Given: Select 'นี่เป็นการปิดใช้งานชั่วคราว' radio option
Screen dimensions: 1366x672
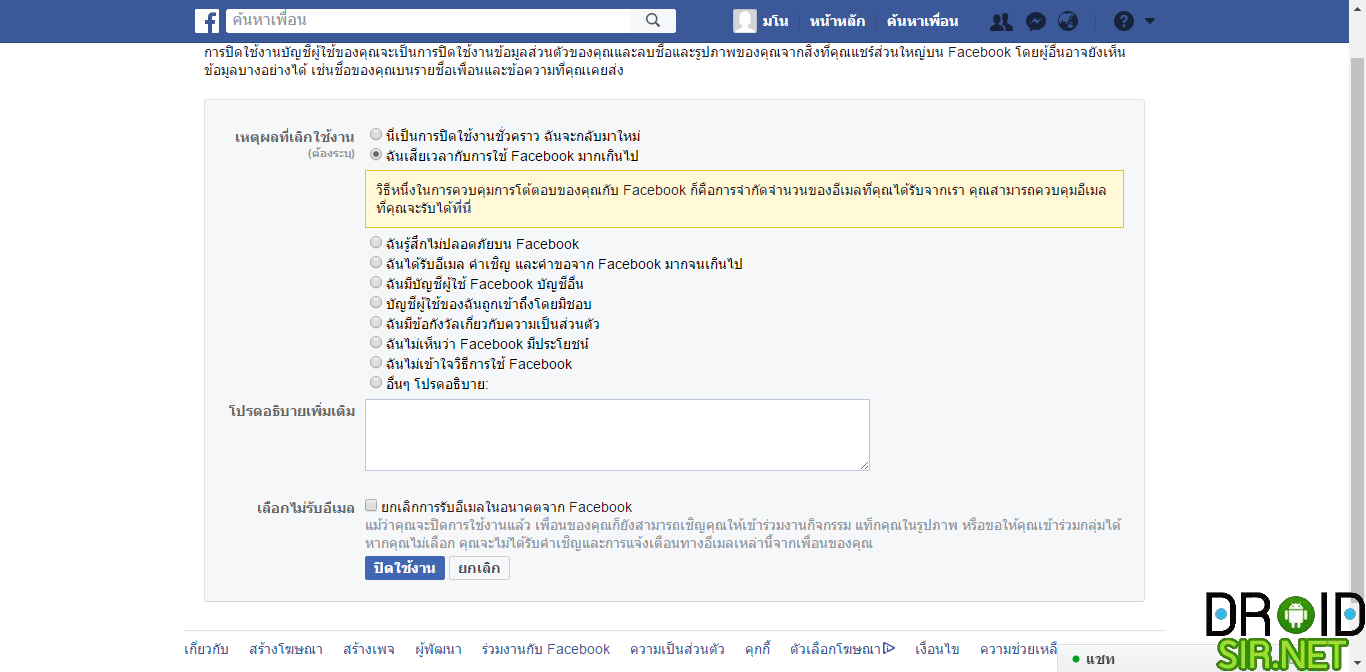Looking at the screenshot, I should tap(376, 134).
